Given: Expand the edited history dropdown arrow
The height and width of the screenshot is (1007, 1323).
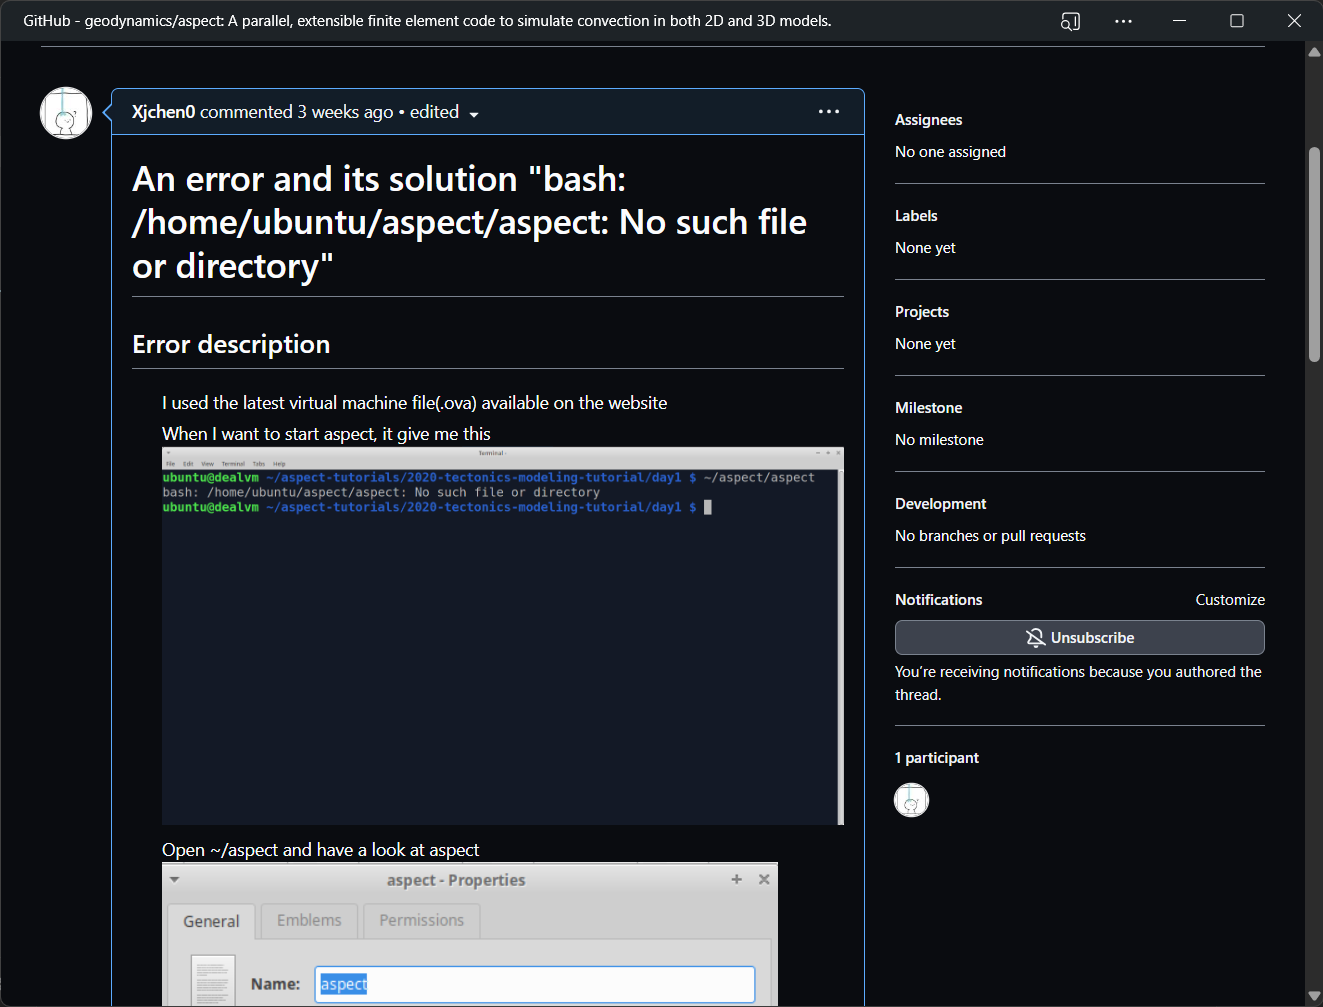Looking at the screenshot, I should 474,114.
